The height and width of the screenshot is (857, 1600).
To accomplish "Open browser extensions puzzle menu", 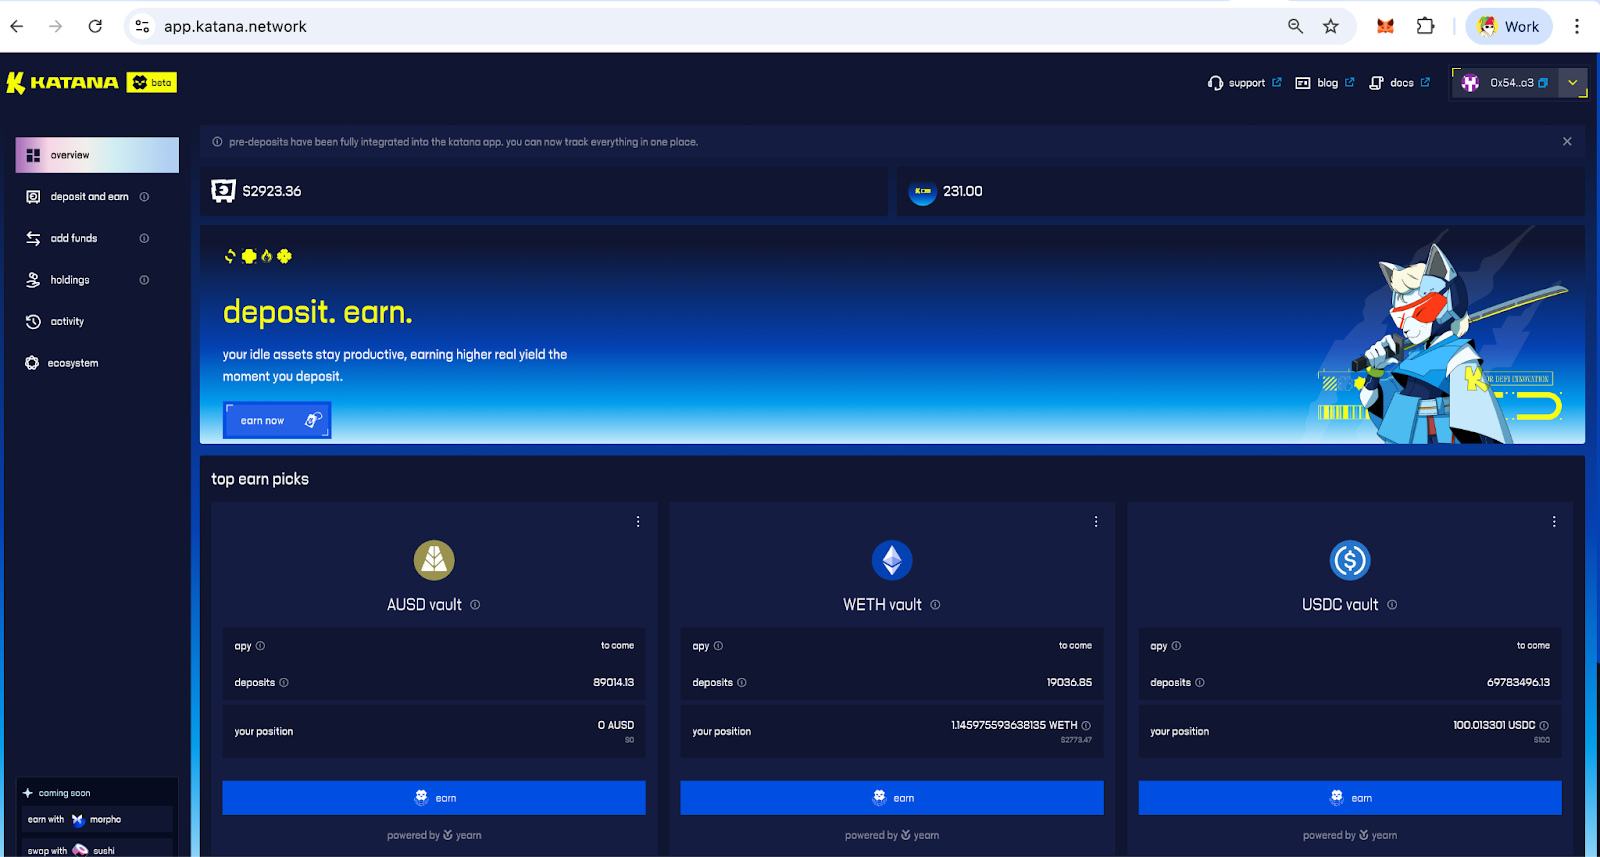I will (1426, 27).
